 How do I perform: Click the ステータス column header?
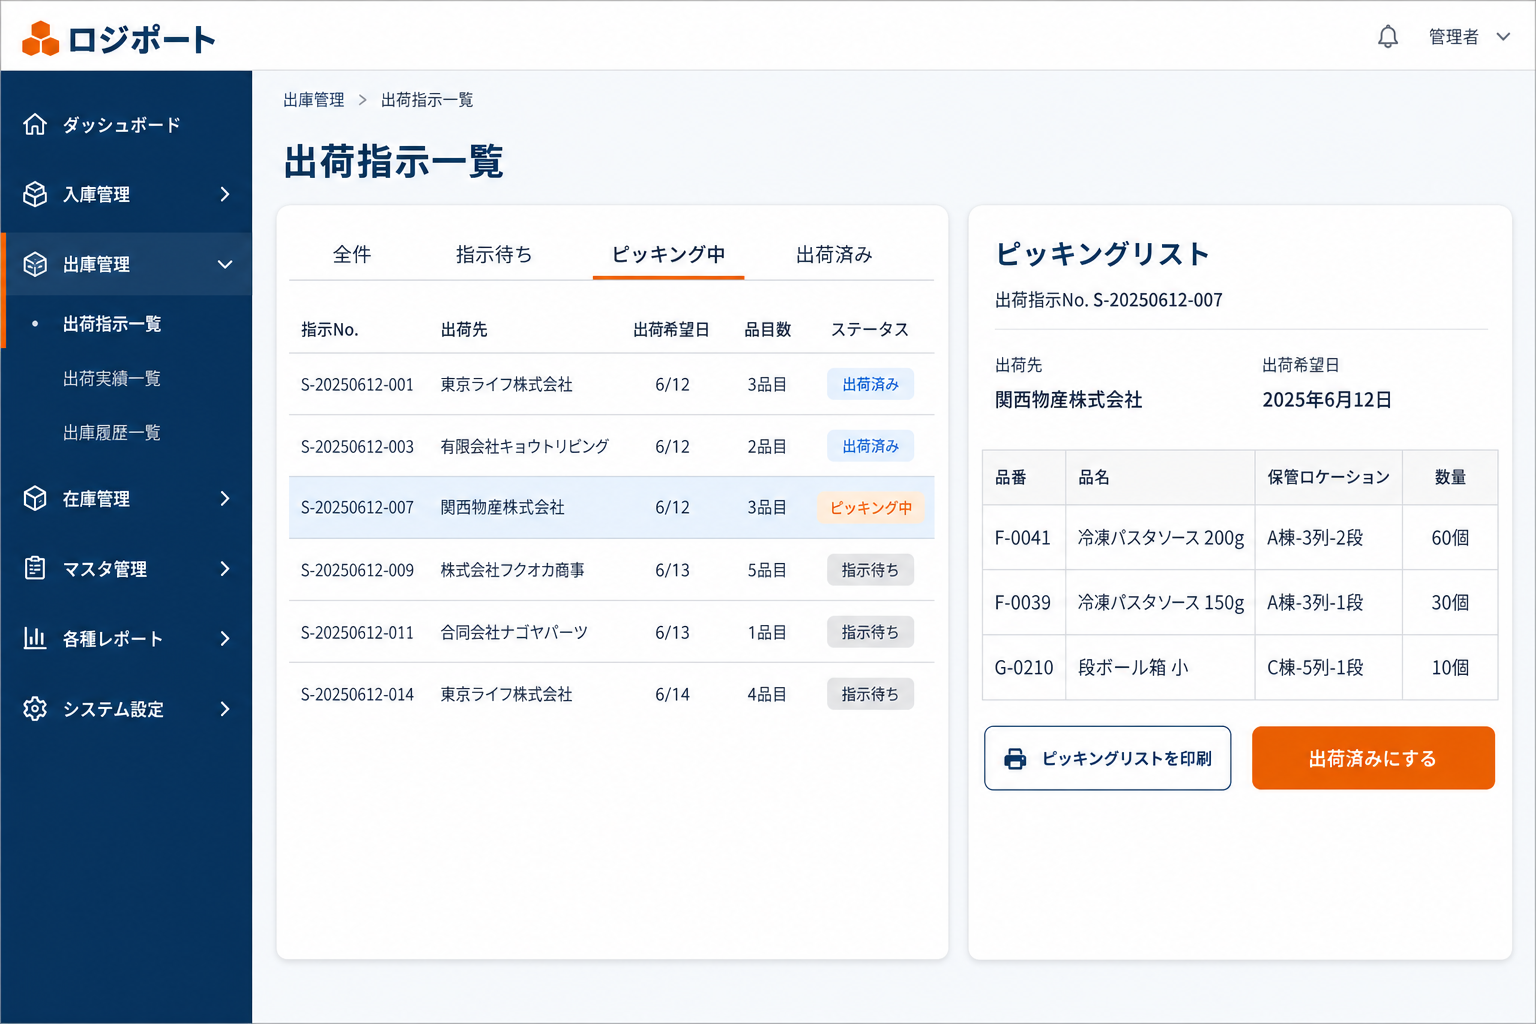coord(870,329)
